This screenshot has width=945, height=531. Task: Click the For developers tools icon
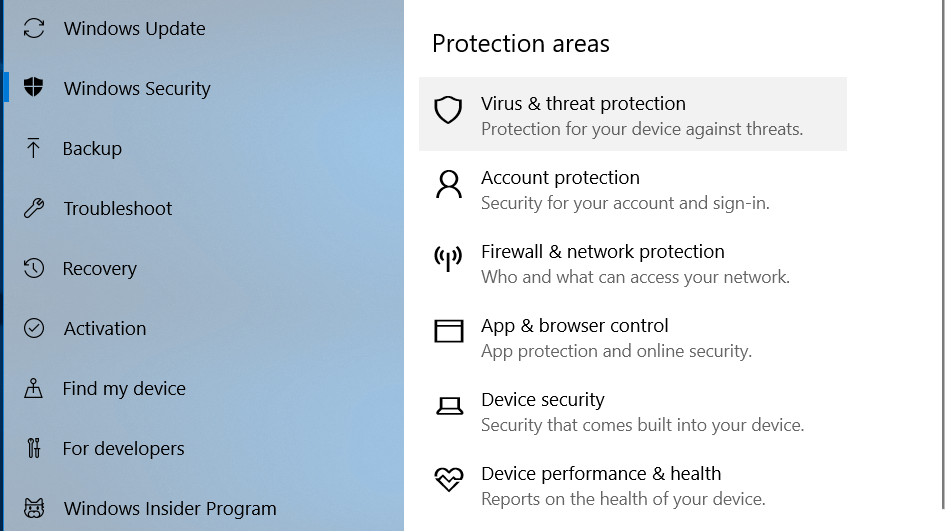(x=34, y=448)
